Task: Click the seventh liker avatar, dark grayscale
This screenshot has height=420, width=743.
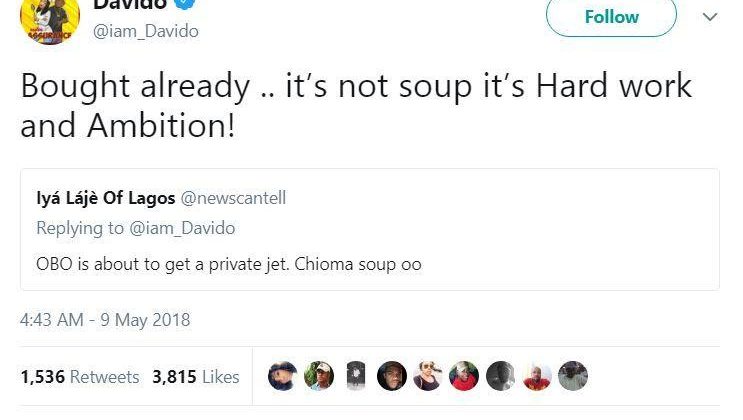Action: (500, 376)
